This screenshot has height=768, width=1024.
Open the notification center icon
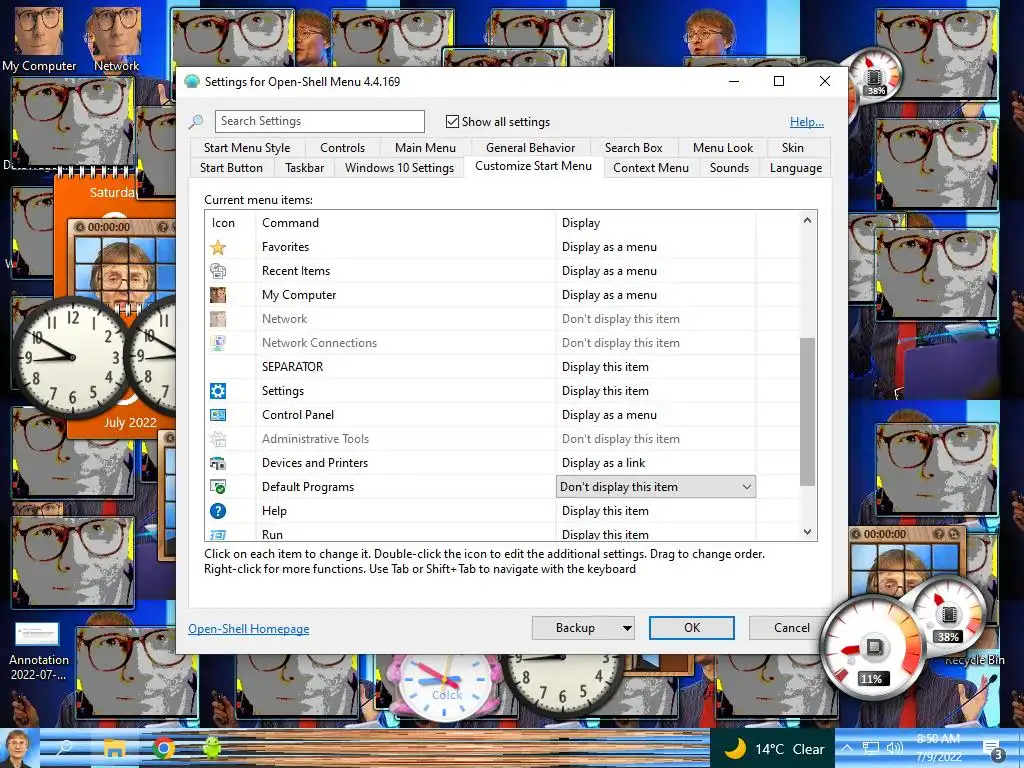click(993, 750)
